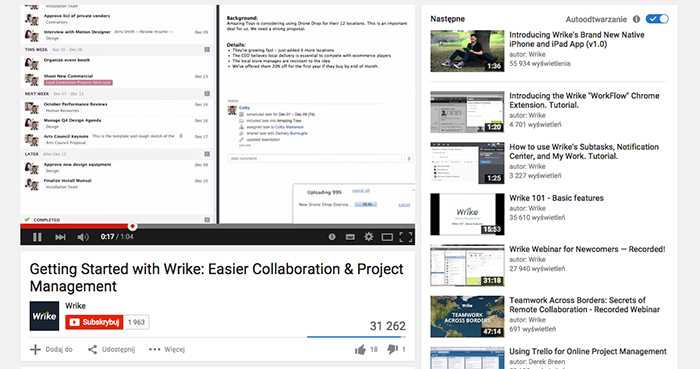Skip to the next video
The height and width of the screenshot is (369, 700).
[60, 237]
